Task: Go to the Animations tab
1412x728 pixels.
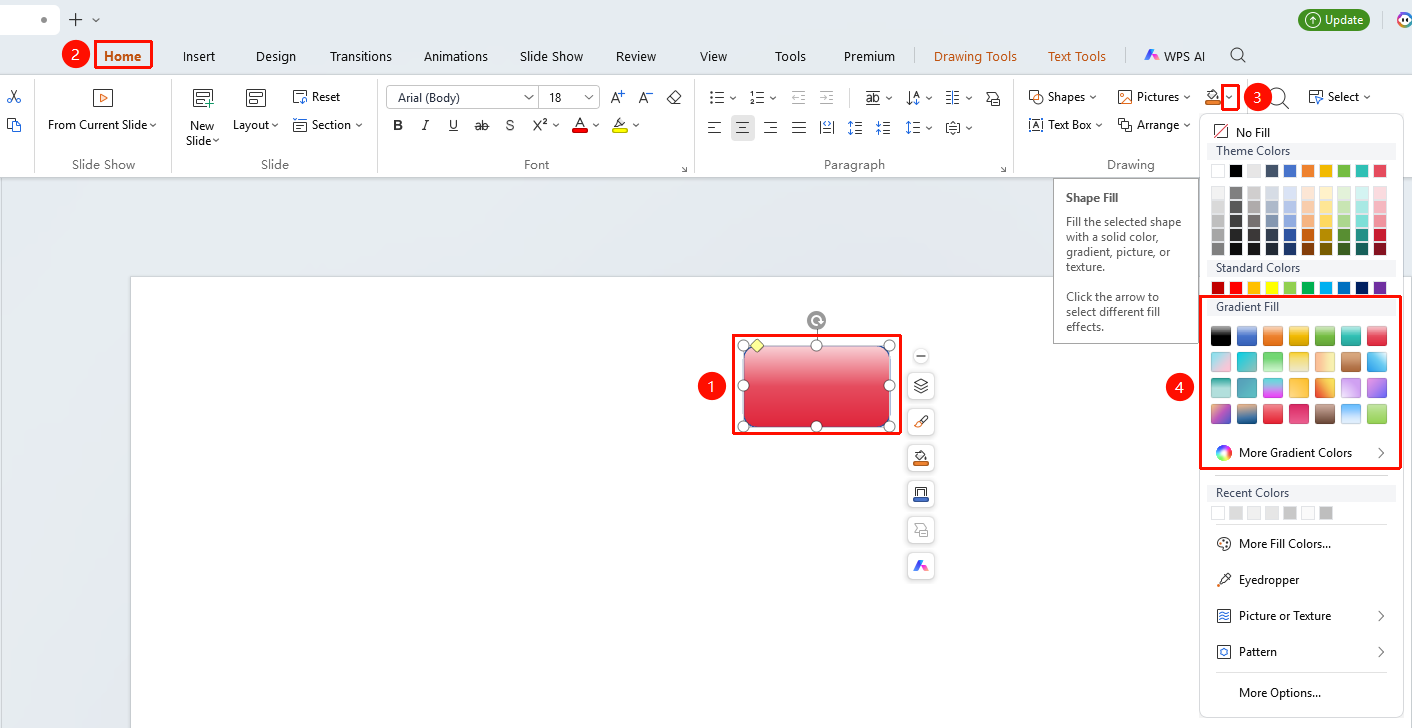Action: tap(456, 56)
